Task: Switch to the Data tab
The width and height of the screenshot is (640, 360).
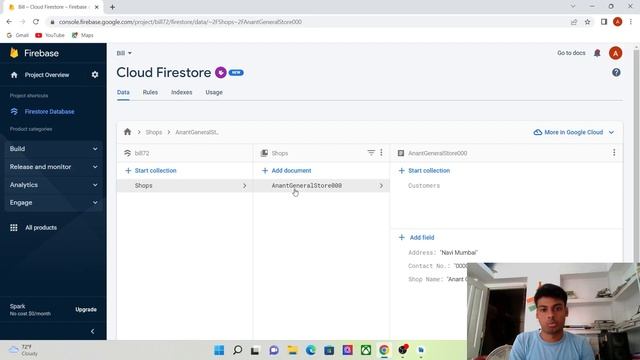Action: pos(123,93)
